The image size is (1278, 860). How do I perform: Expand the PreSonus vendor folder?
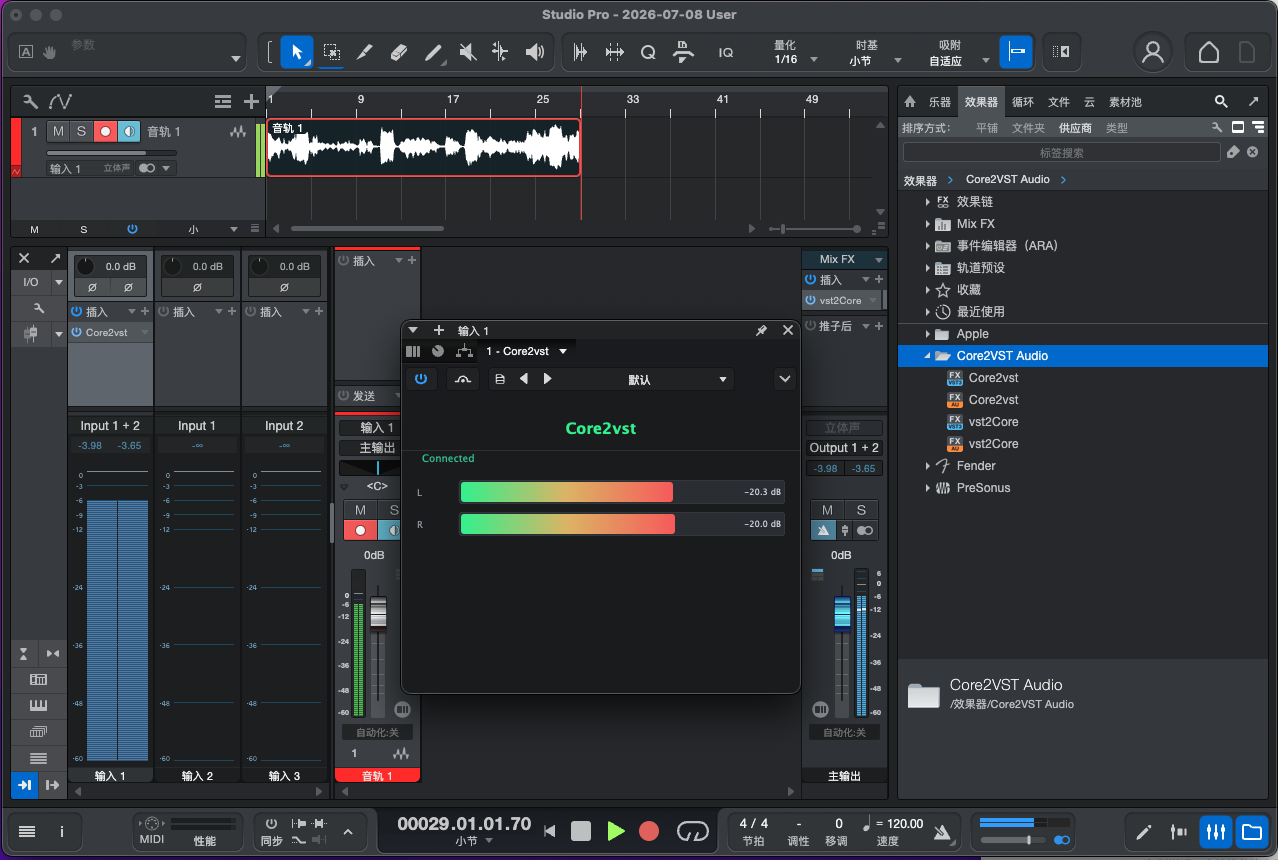pyautogui.click(x=927, y=488)
